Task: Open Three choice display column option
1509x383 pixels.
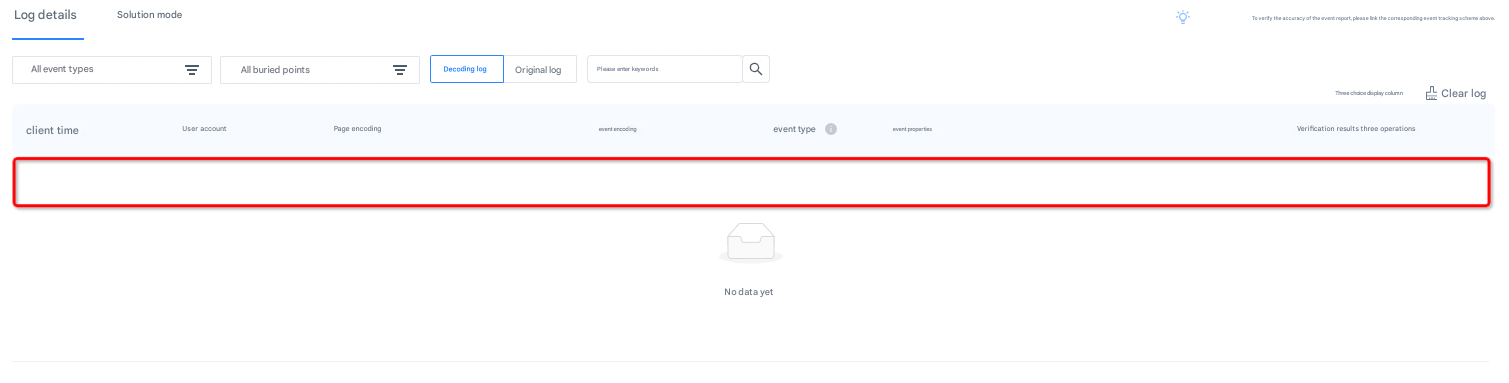Action: click(x=1369, y=93)
